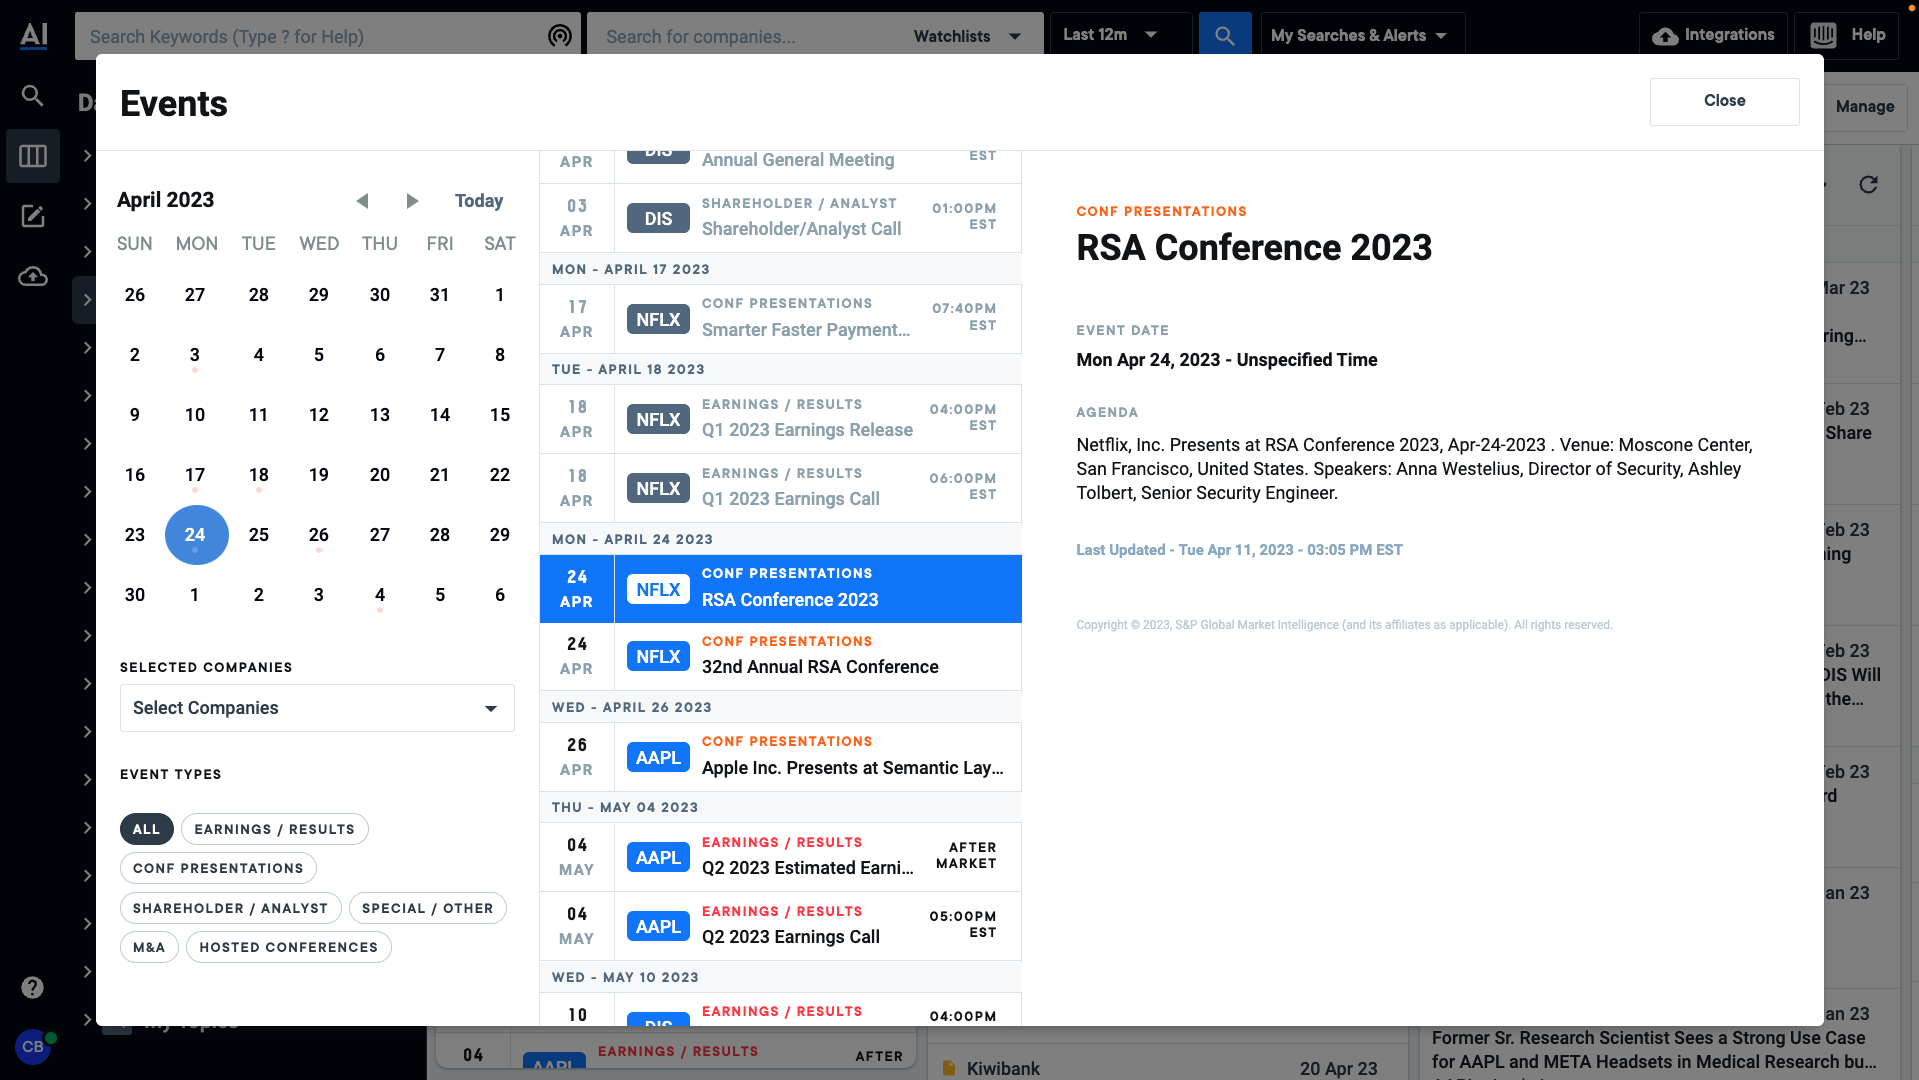The width and height of the screenshot is (1919, 1080).
Task: Open the cloud upload icon in sidebar
Action: [x=33, y=276]
